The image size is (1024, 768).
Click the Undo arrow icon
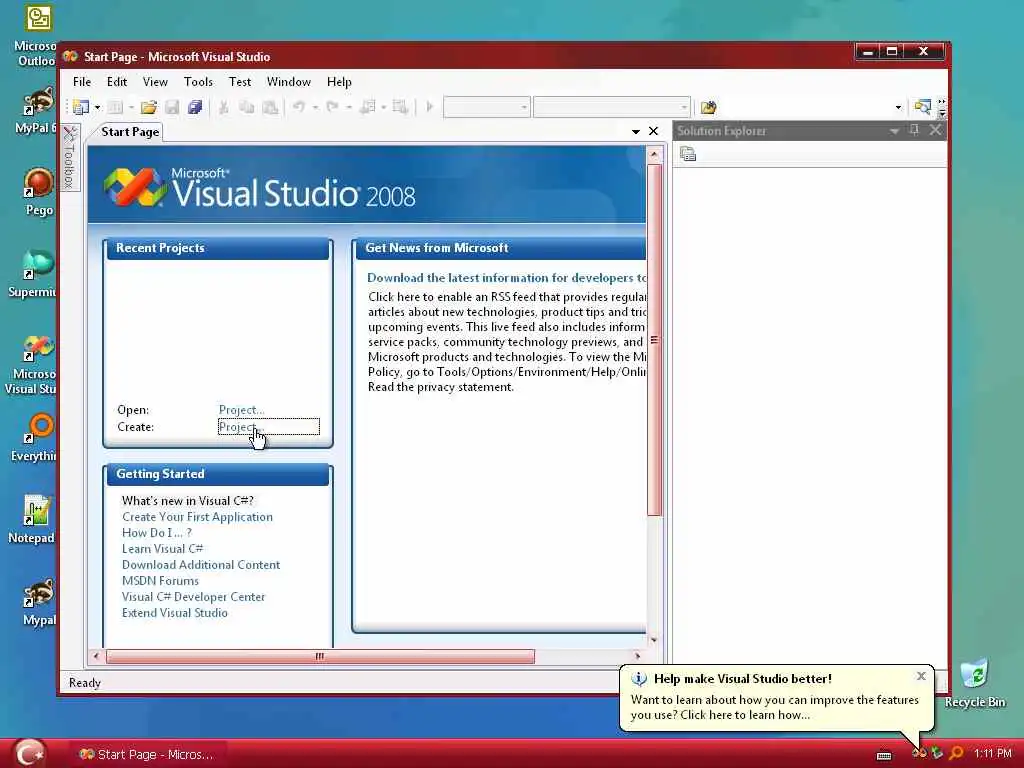[299, 107]
